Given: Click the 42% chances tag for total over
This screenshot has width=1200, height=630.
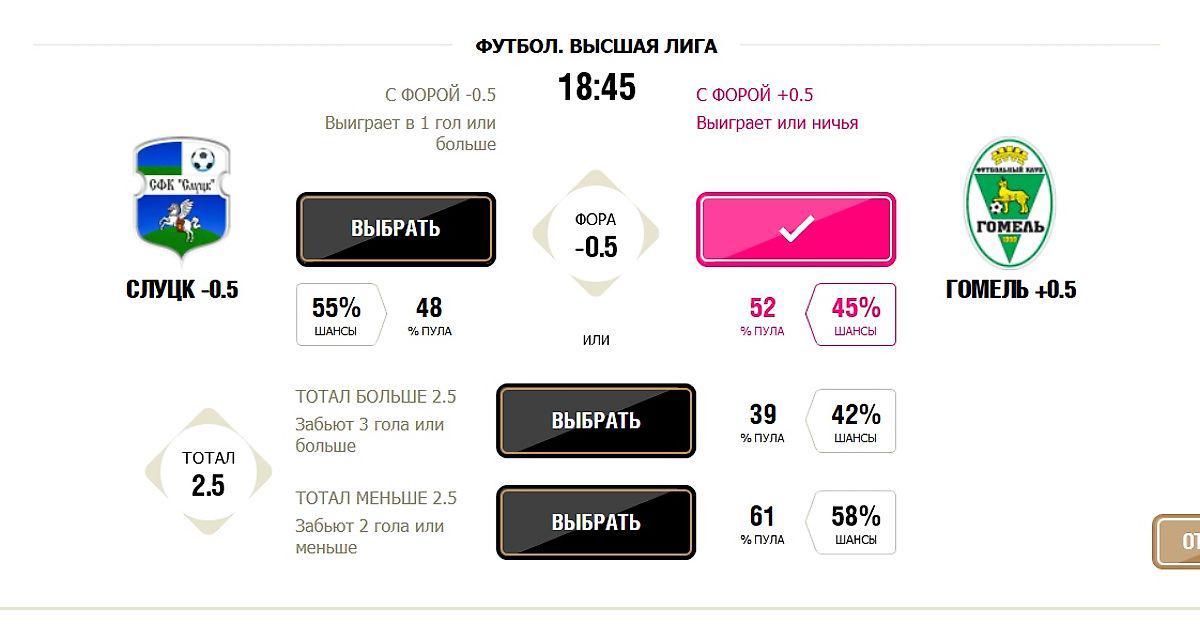Looking at the screenshot, I should pos(855,421).
